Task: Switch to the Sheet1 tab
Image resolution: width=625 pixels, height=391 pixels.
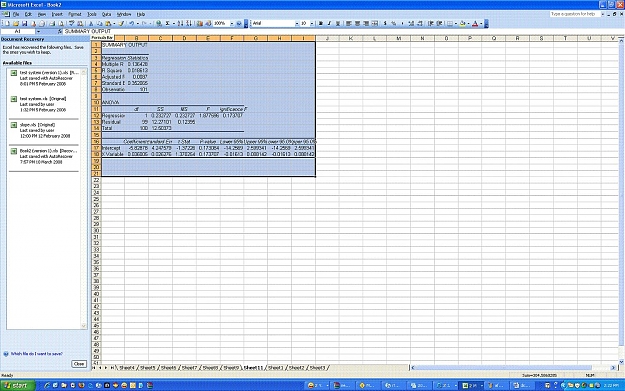Action: [x=275, y=367]
